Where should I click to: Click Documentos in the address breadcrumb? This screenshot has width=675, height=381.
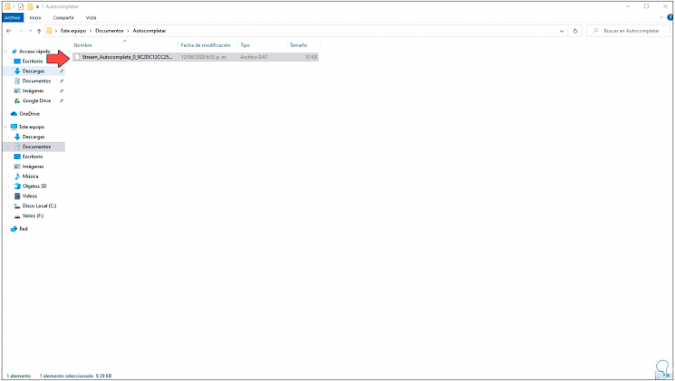[109, 31]
